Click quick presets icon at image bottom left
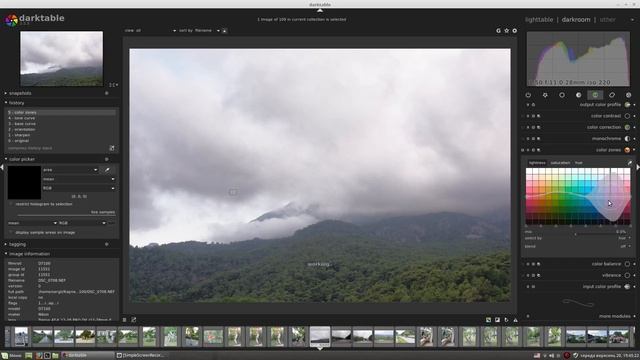This screenshot has height=360, width=640. coord(124,320)
